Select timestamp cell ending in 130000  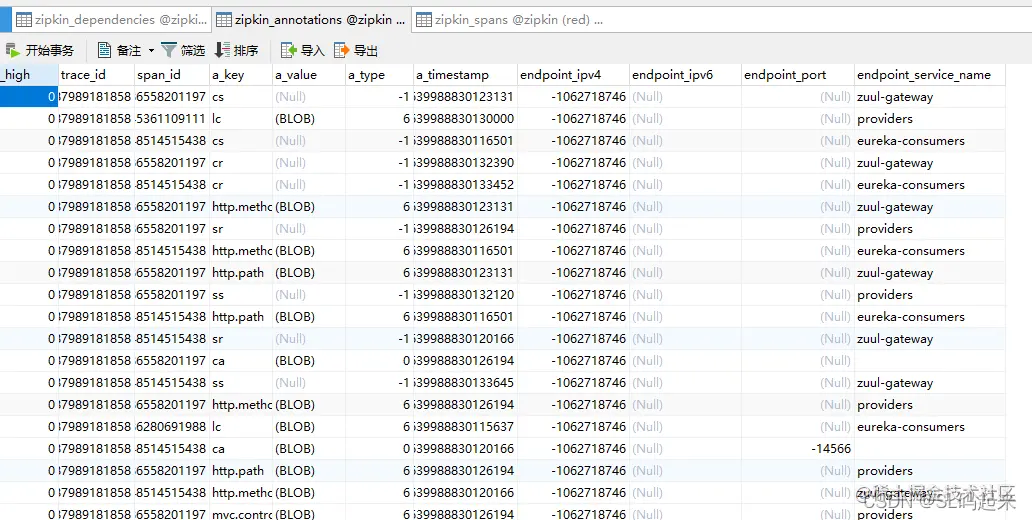[x=465, y=118]
